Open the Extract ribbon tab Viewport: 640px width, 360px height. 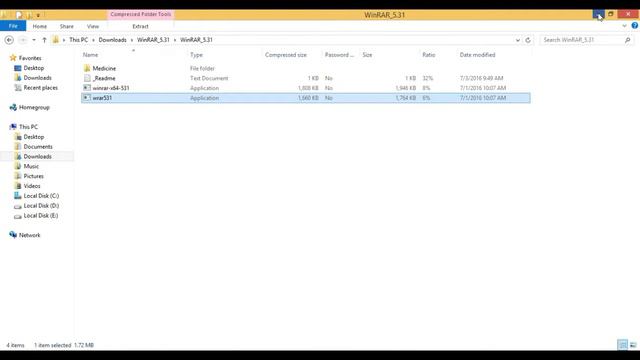pos(140,26)
